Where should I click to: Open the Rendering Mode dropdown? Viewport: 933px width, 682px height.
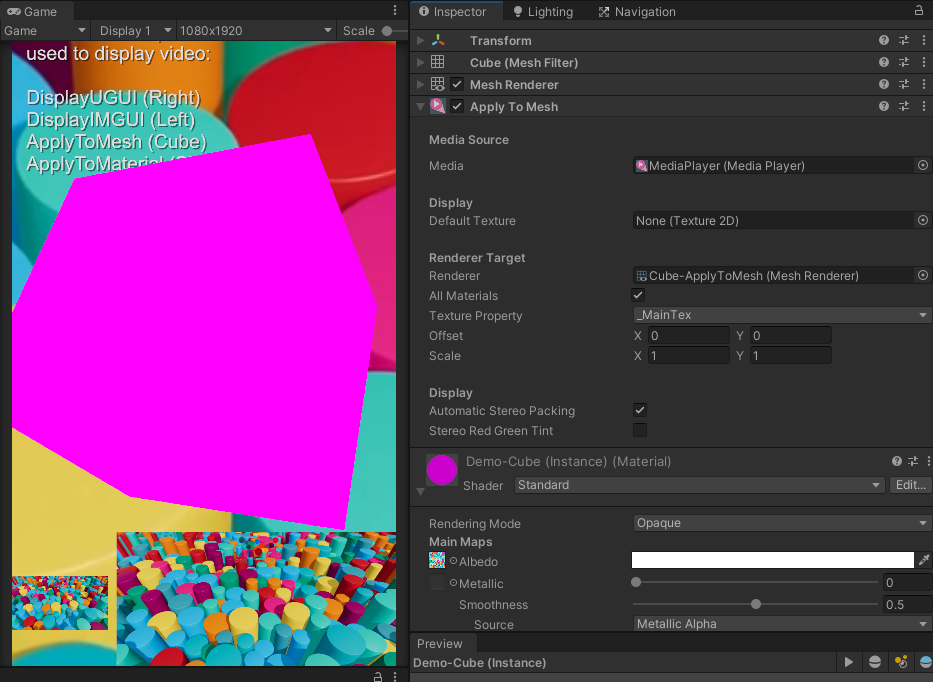coord(781,522)
